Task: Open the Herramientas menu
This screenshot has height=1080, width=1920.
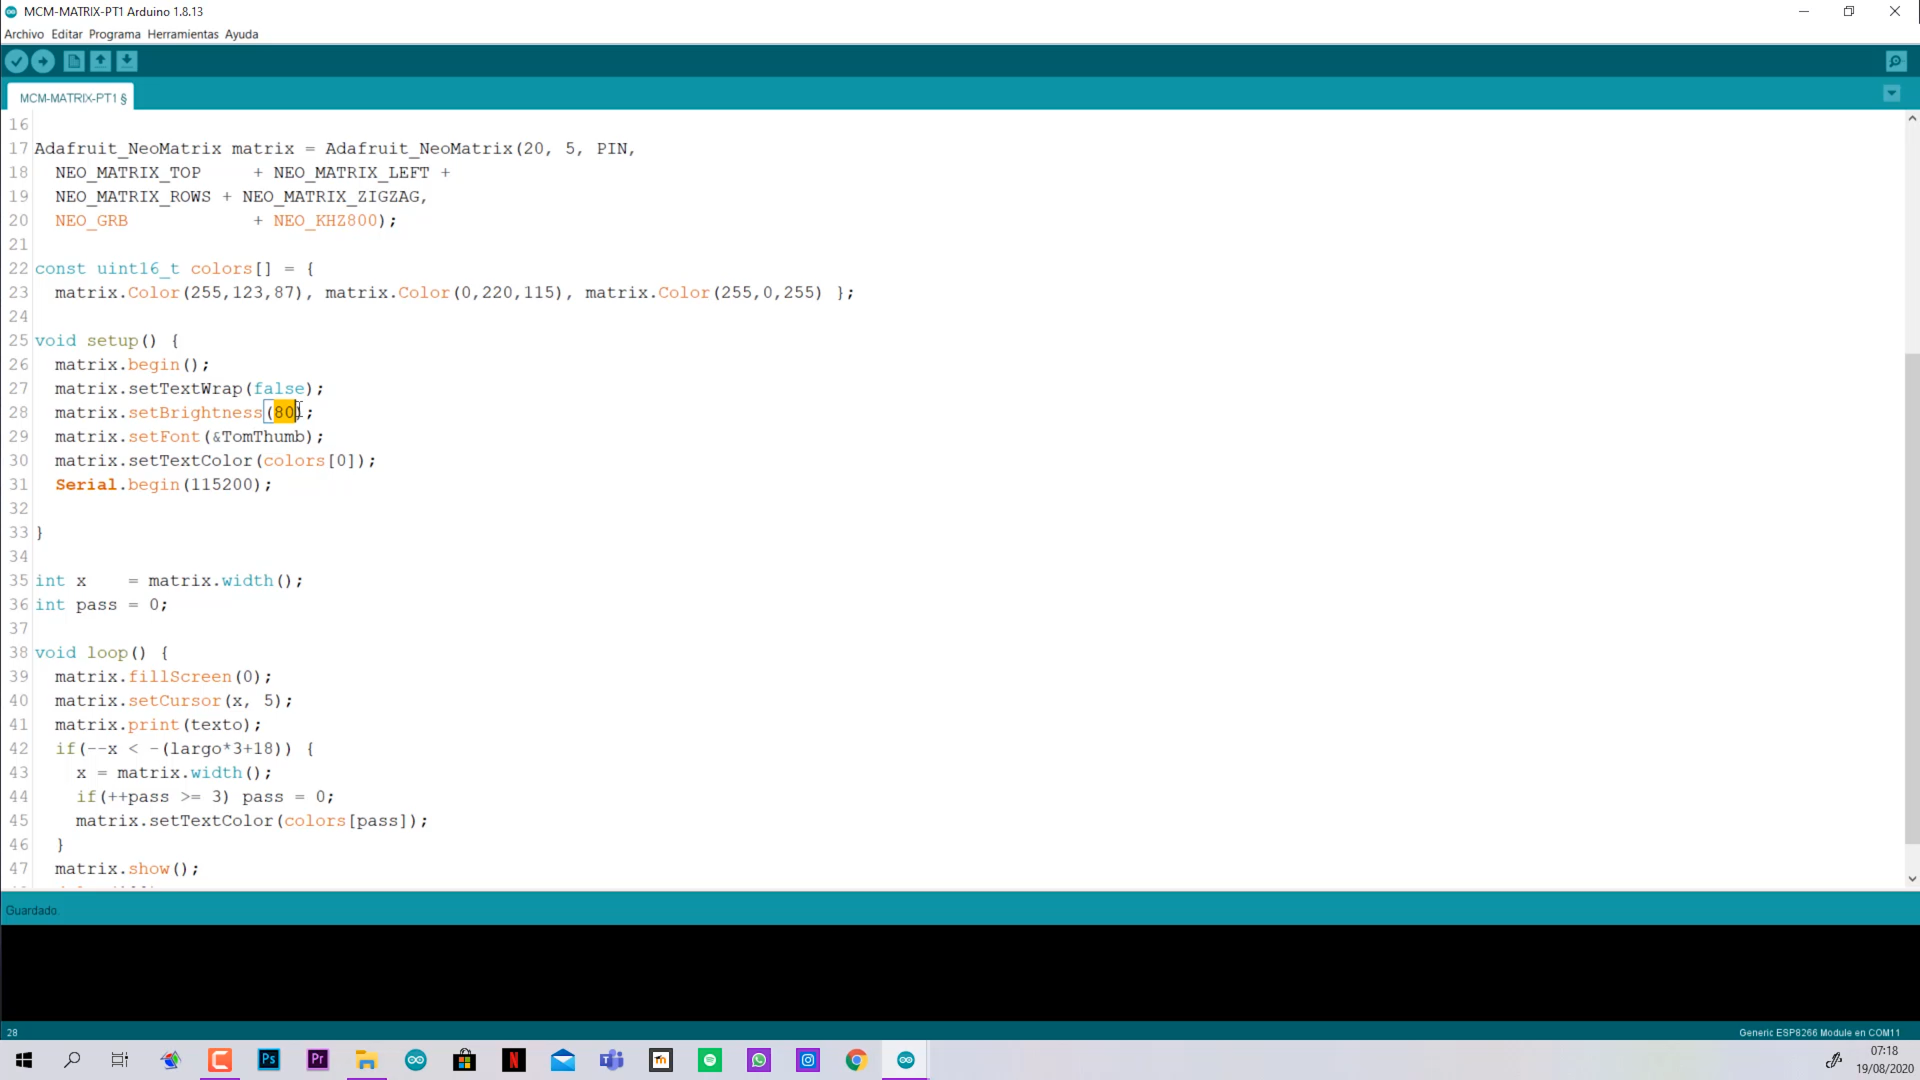Action: click(183, 34)
